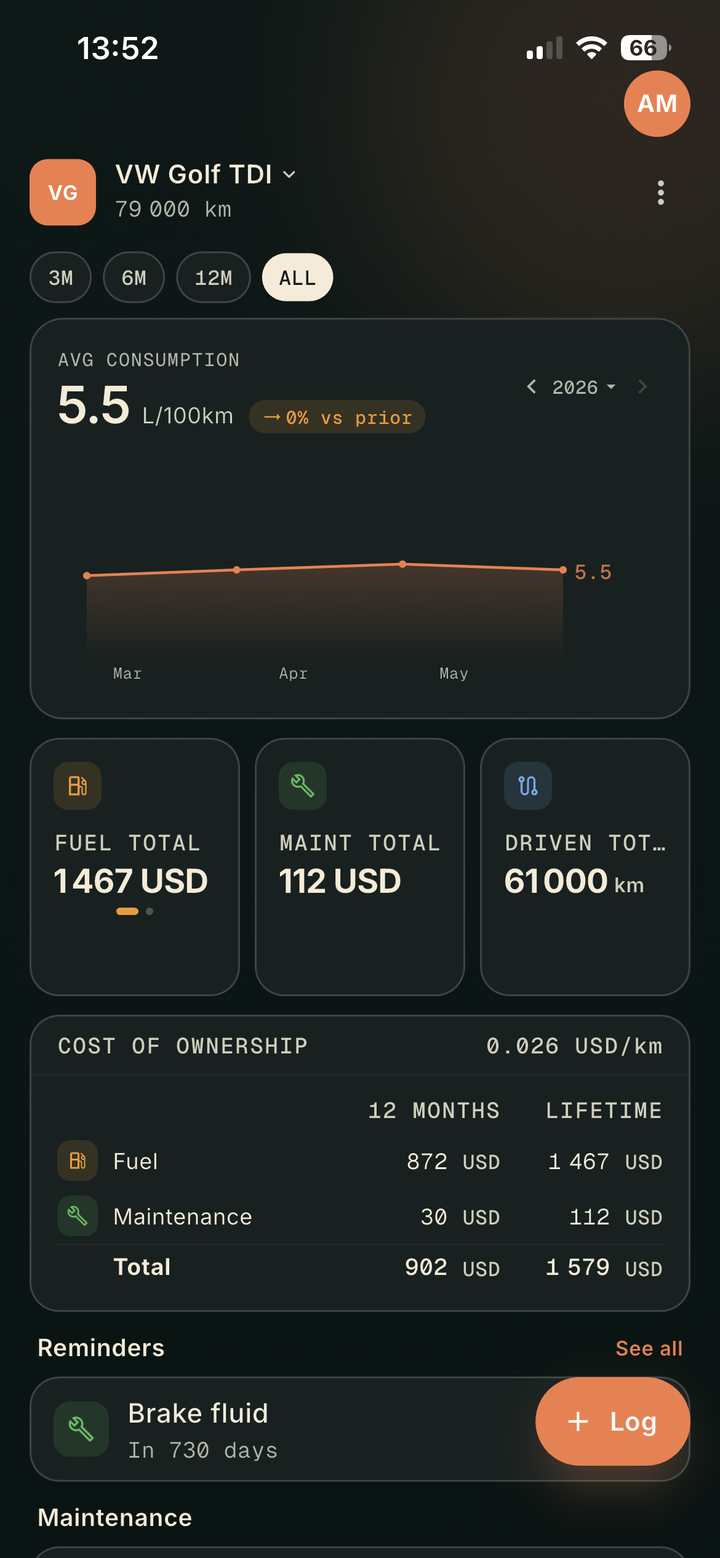This screenshot has height=1558, width=720.
Task: Tap the Apr label on the chart axis
Action: pos(293,673)
